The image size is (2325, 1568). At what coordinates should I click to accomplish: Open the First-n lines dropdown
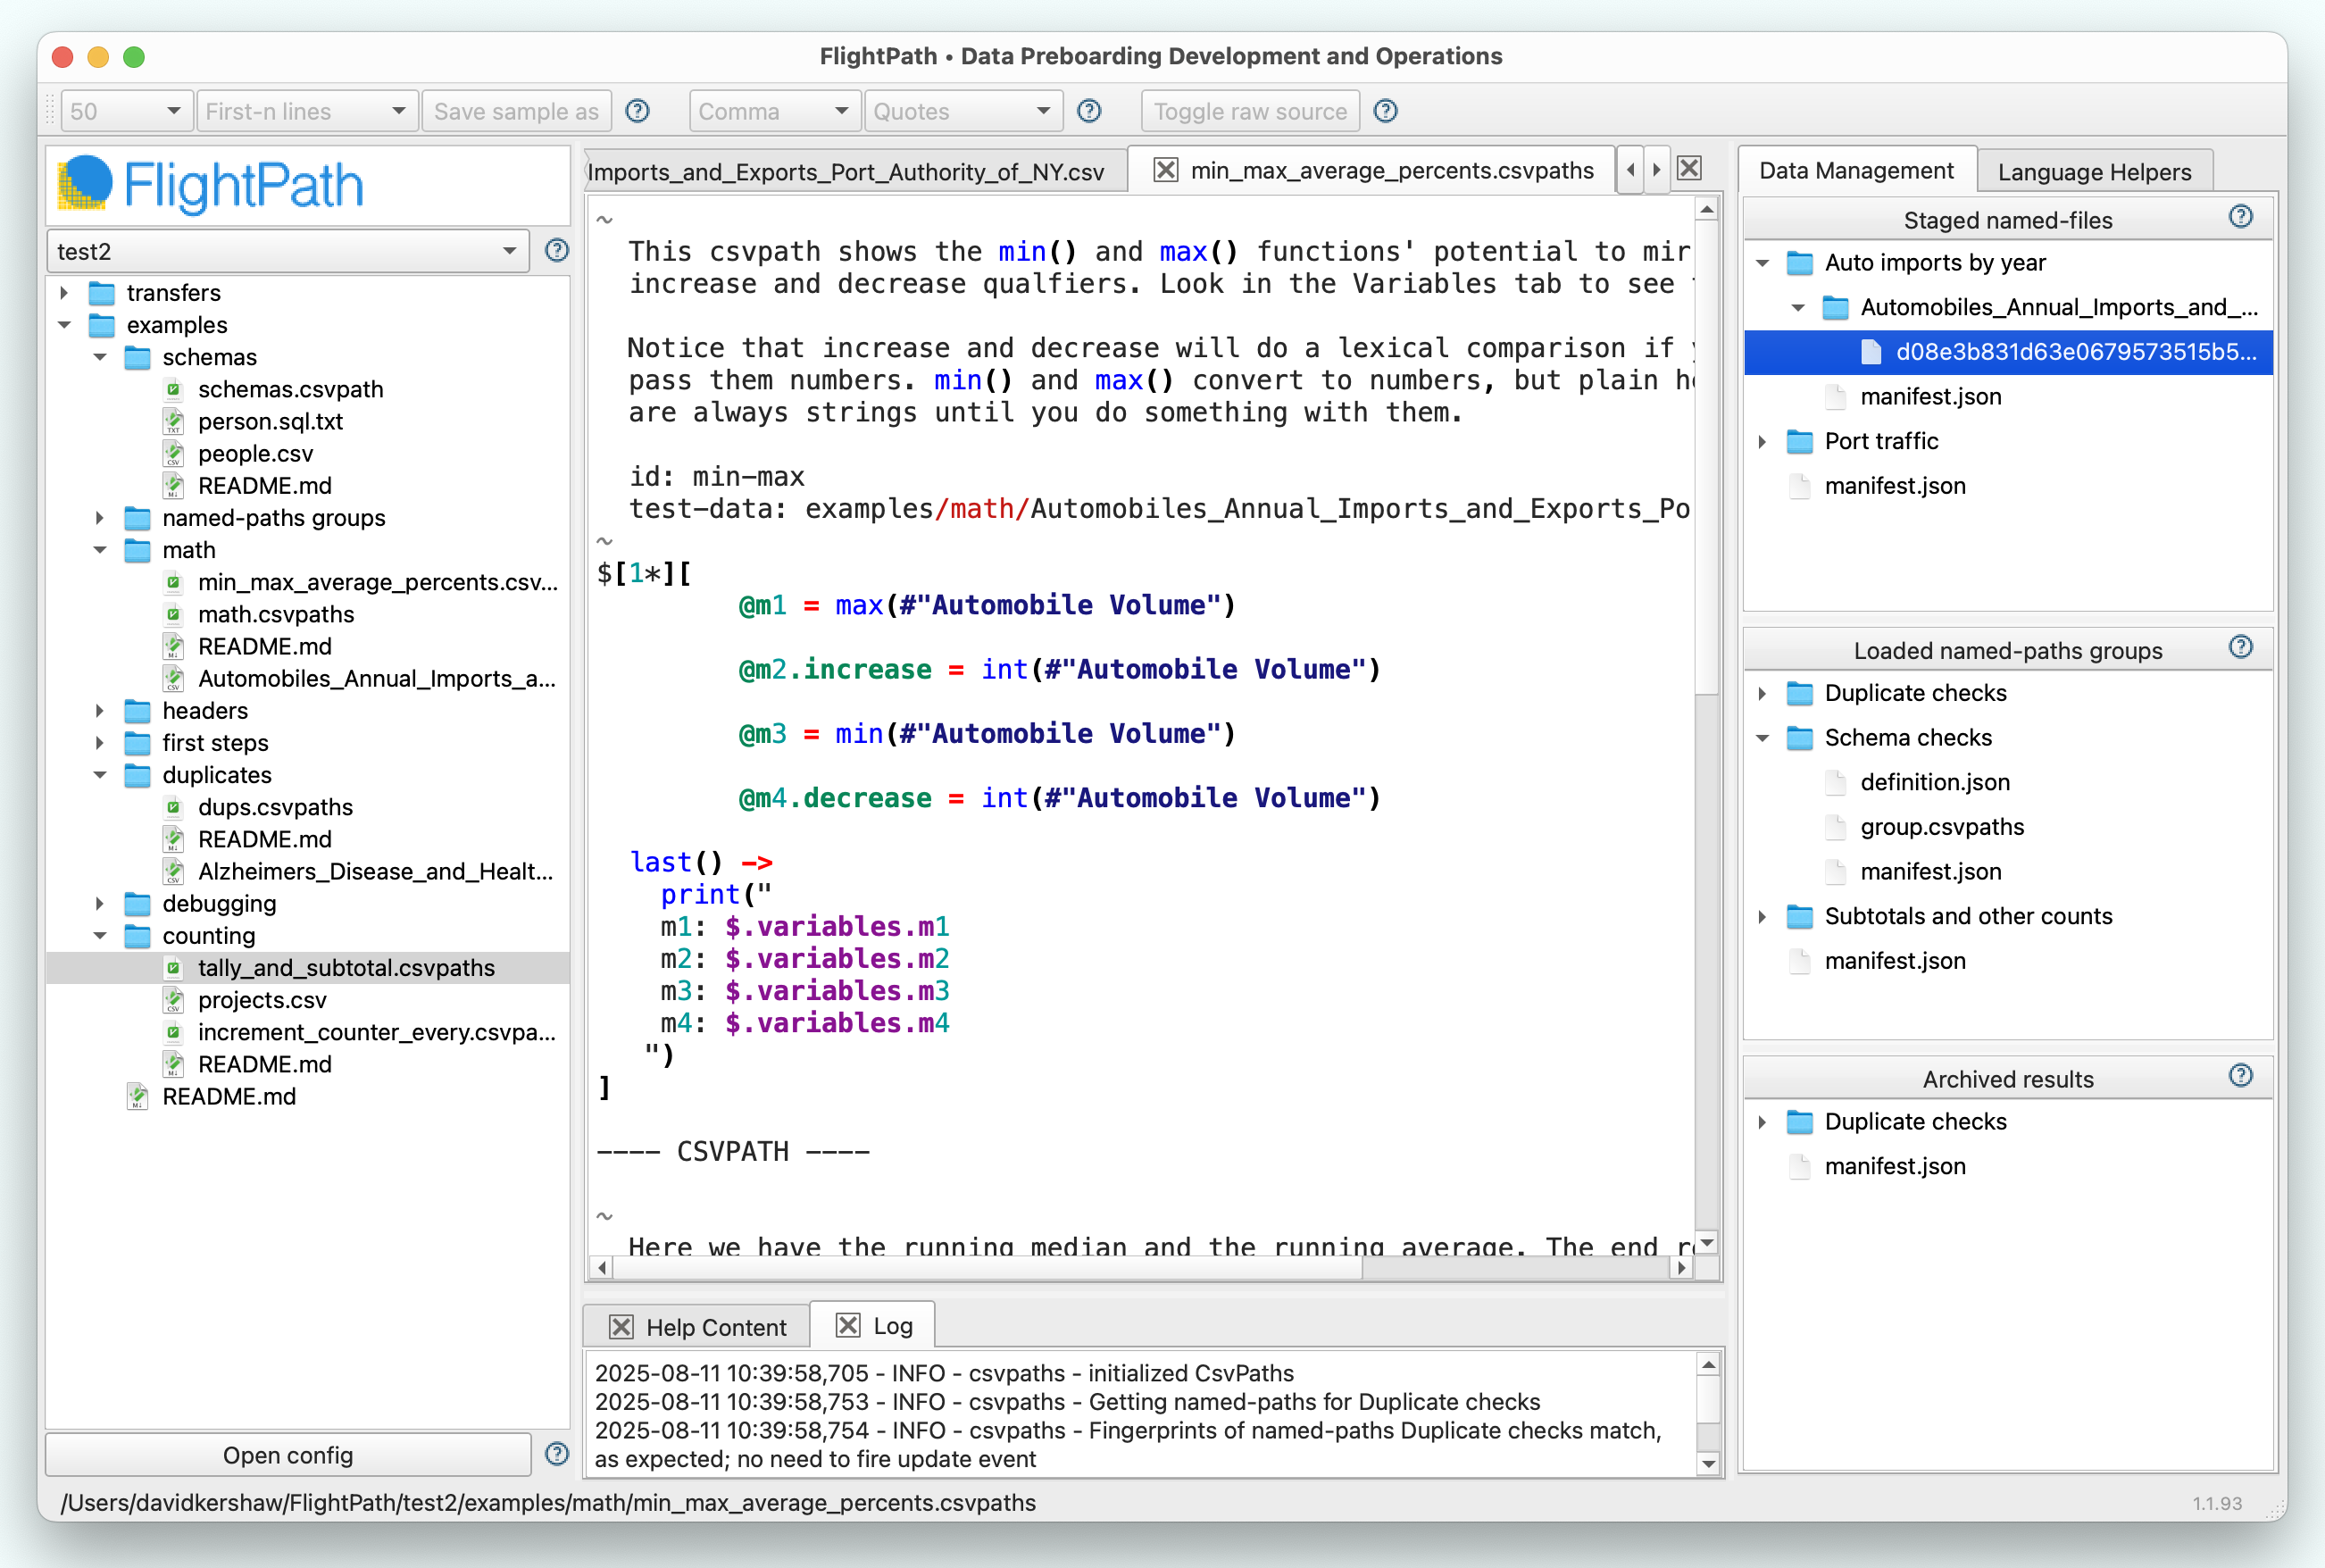[x=306, y=111]
